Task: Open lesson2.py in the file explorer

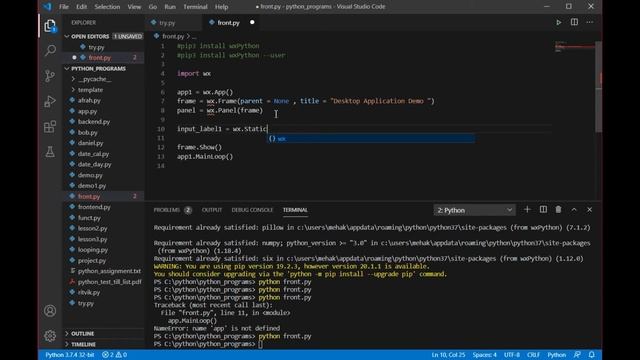Action: pyautogui.click(x=93, y=228)
